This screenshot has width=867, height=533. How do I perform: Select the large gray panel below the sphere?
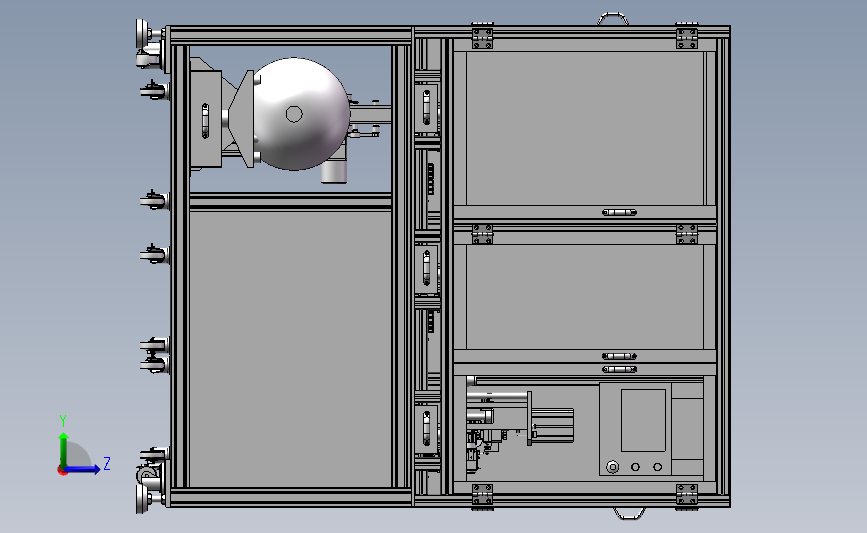pos(290,348)
